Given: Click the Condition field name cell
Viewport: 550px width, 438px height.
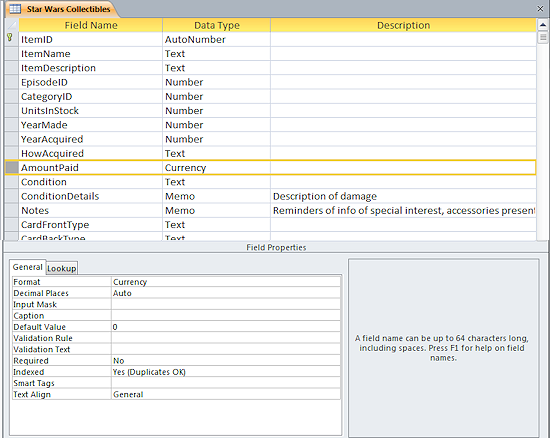Looking at the screenshot, I should (91, 182).
